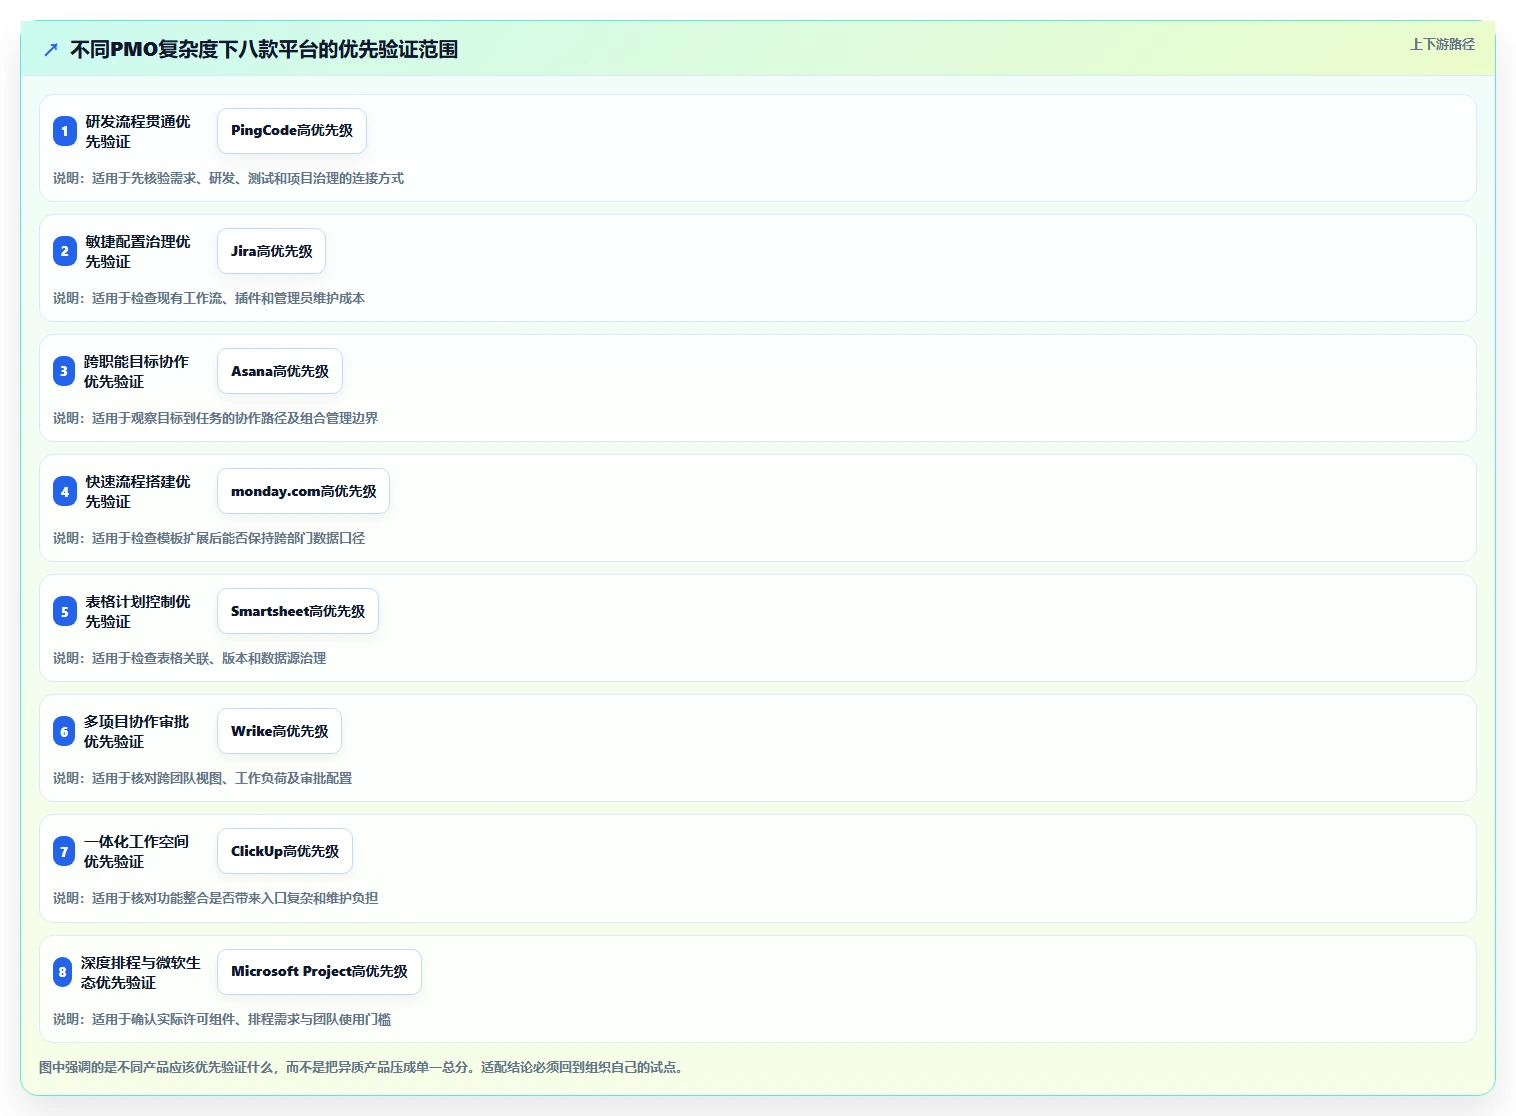Screen dimensions: 1516x1116
Task: Click the footer note beginning 图中强调的是
Action: (x=364, y=1067)
